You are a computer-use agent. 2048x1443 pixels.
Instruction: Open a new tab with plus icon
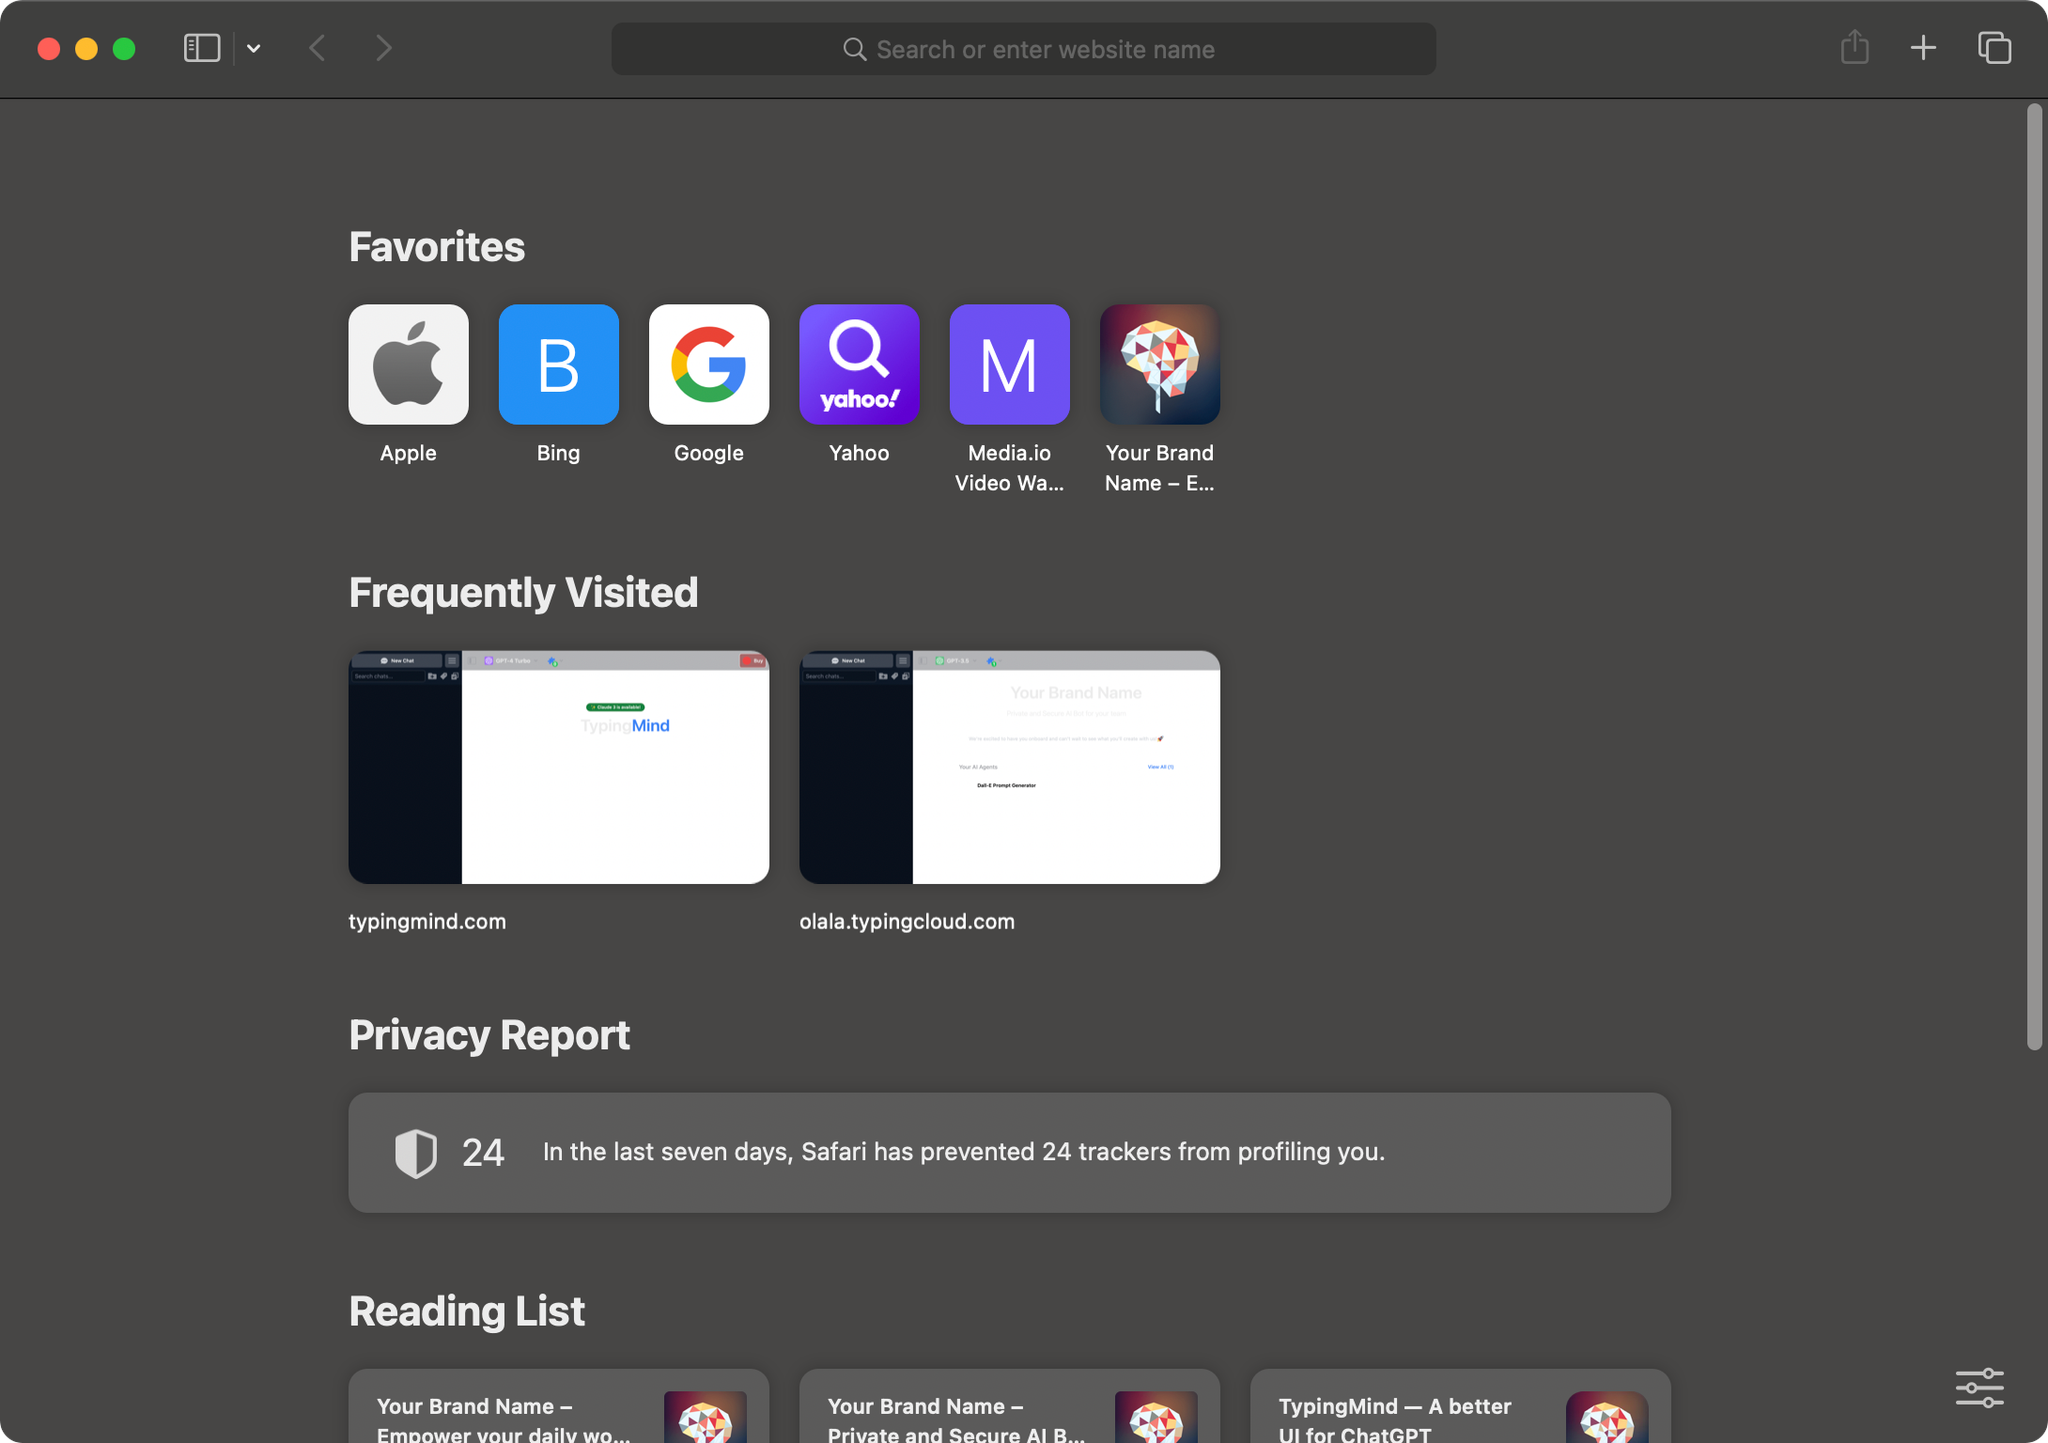[x=1922, y=48]
